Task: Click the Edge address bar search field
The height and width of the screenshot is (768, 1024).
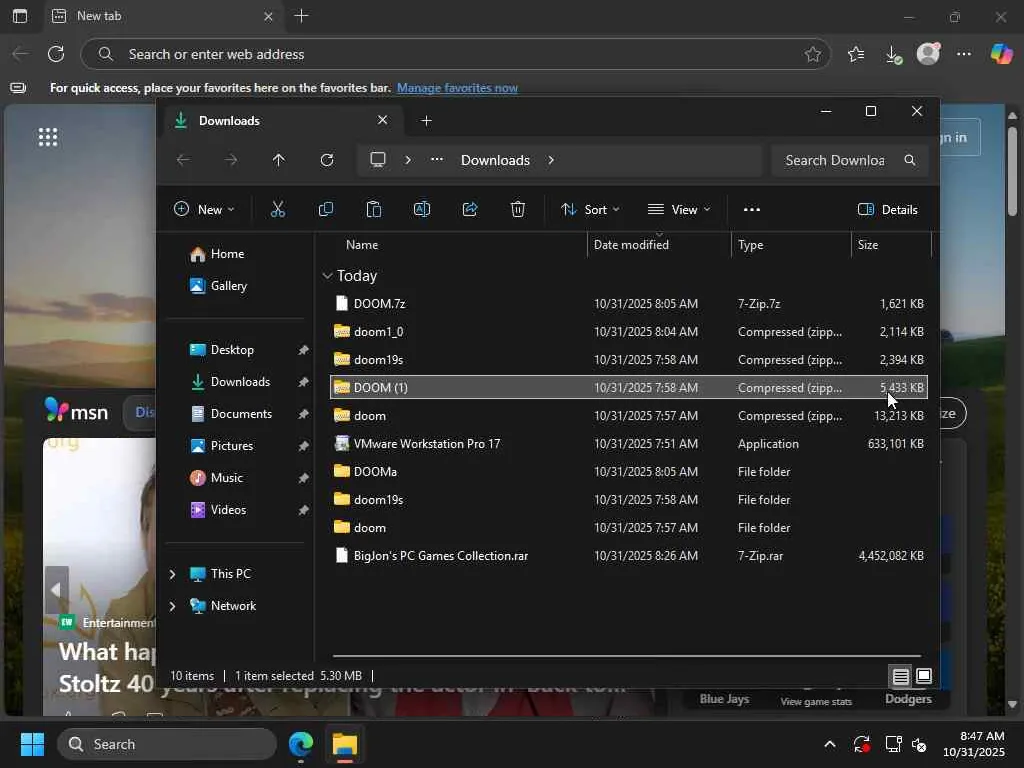Action: [x=455, y=54]
